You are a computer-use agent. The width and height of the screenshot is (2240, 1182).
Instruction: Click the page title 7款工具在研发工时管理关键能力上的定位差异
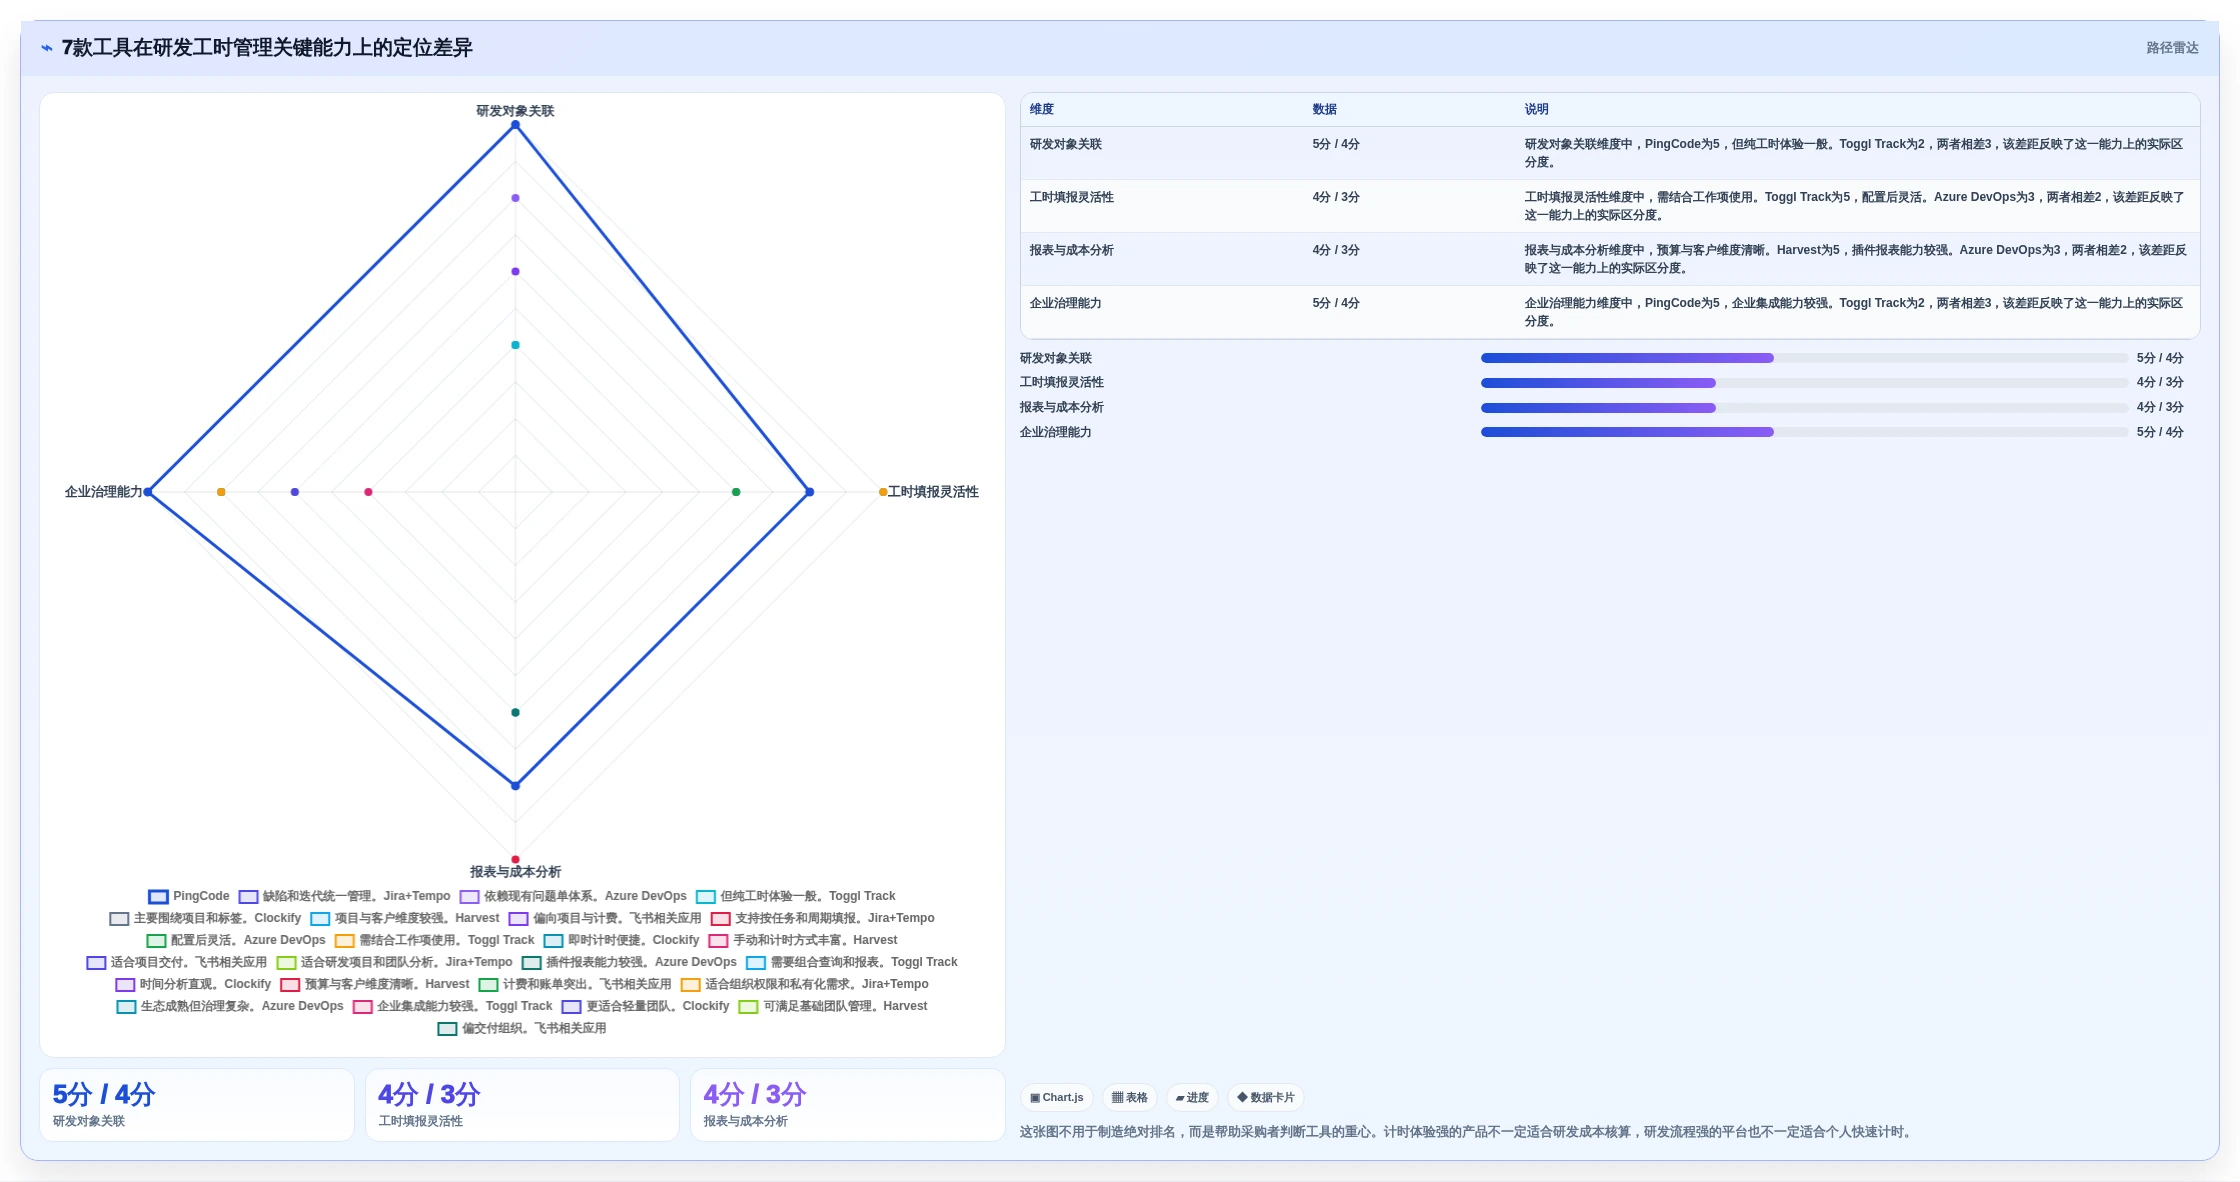[267, 47]
